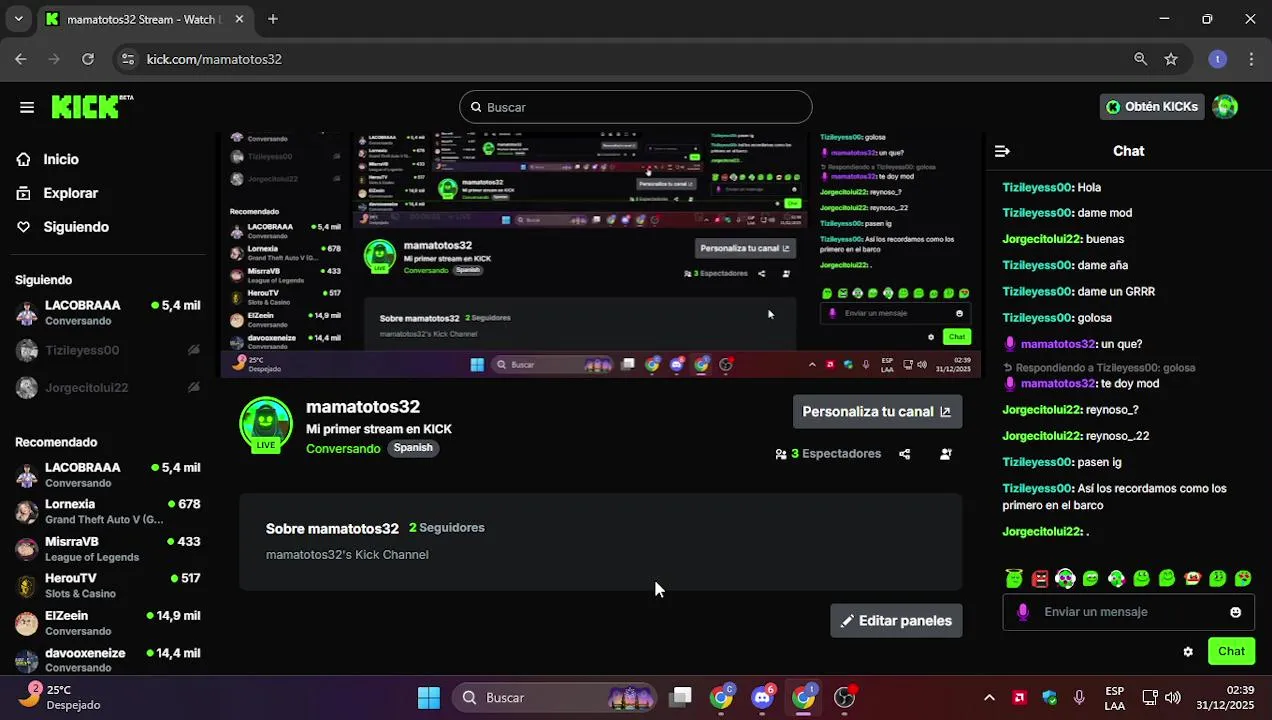Click the Conversando category link
The width and height of the screenshot is (1272, 720).
tap(343, 449)
